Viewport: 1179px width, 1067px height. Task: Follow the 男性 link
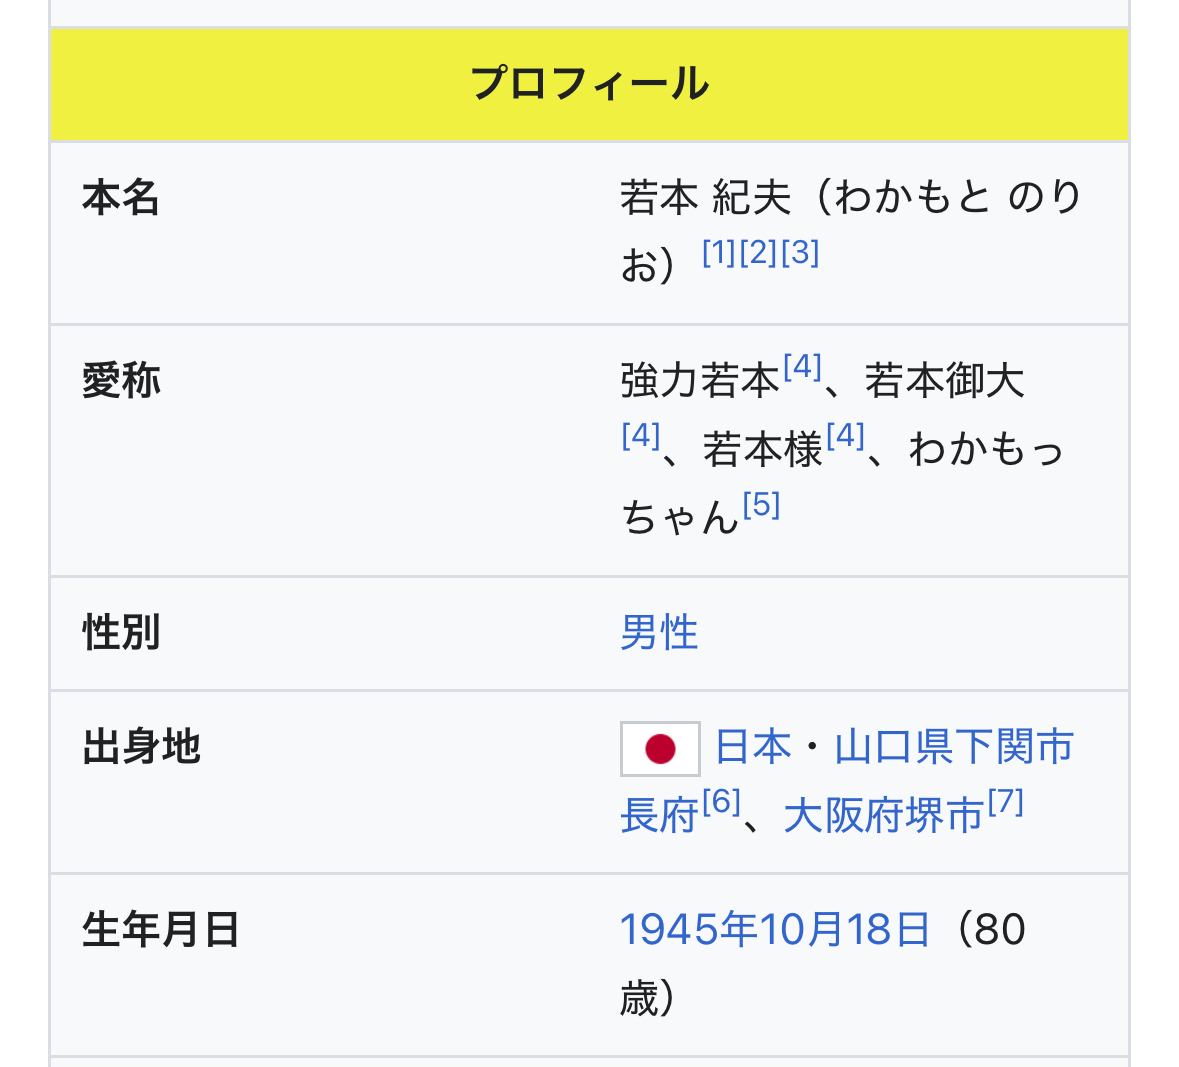coord(659,633)
